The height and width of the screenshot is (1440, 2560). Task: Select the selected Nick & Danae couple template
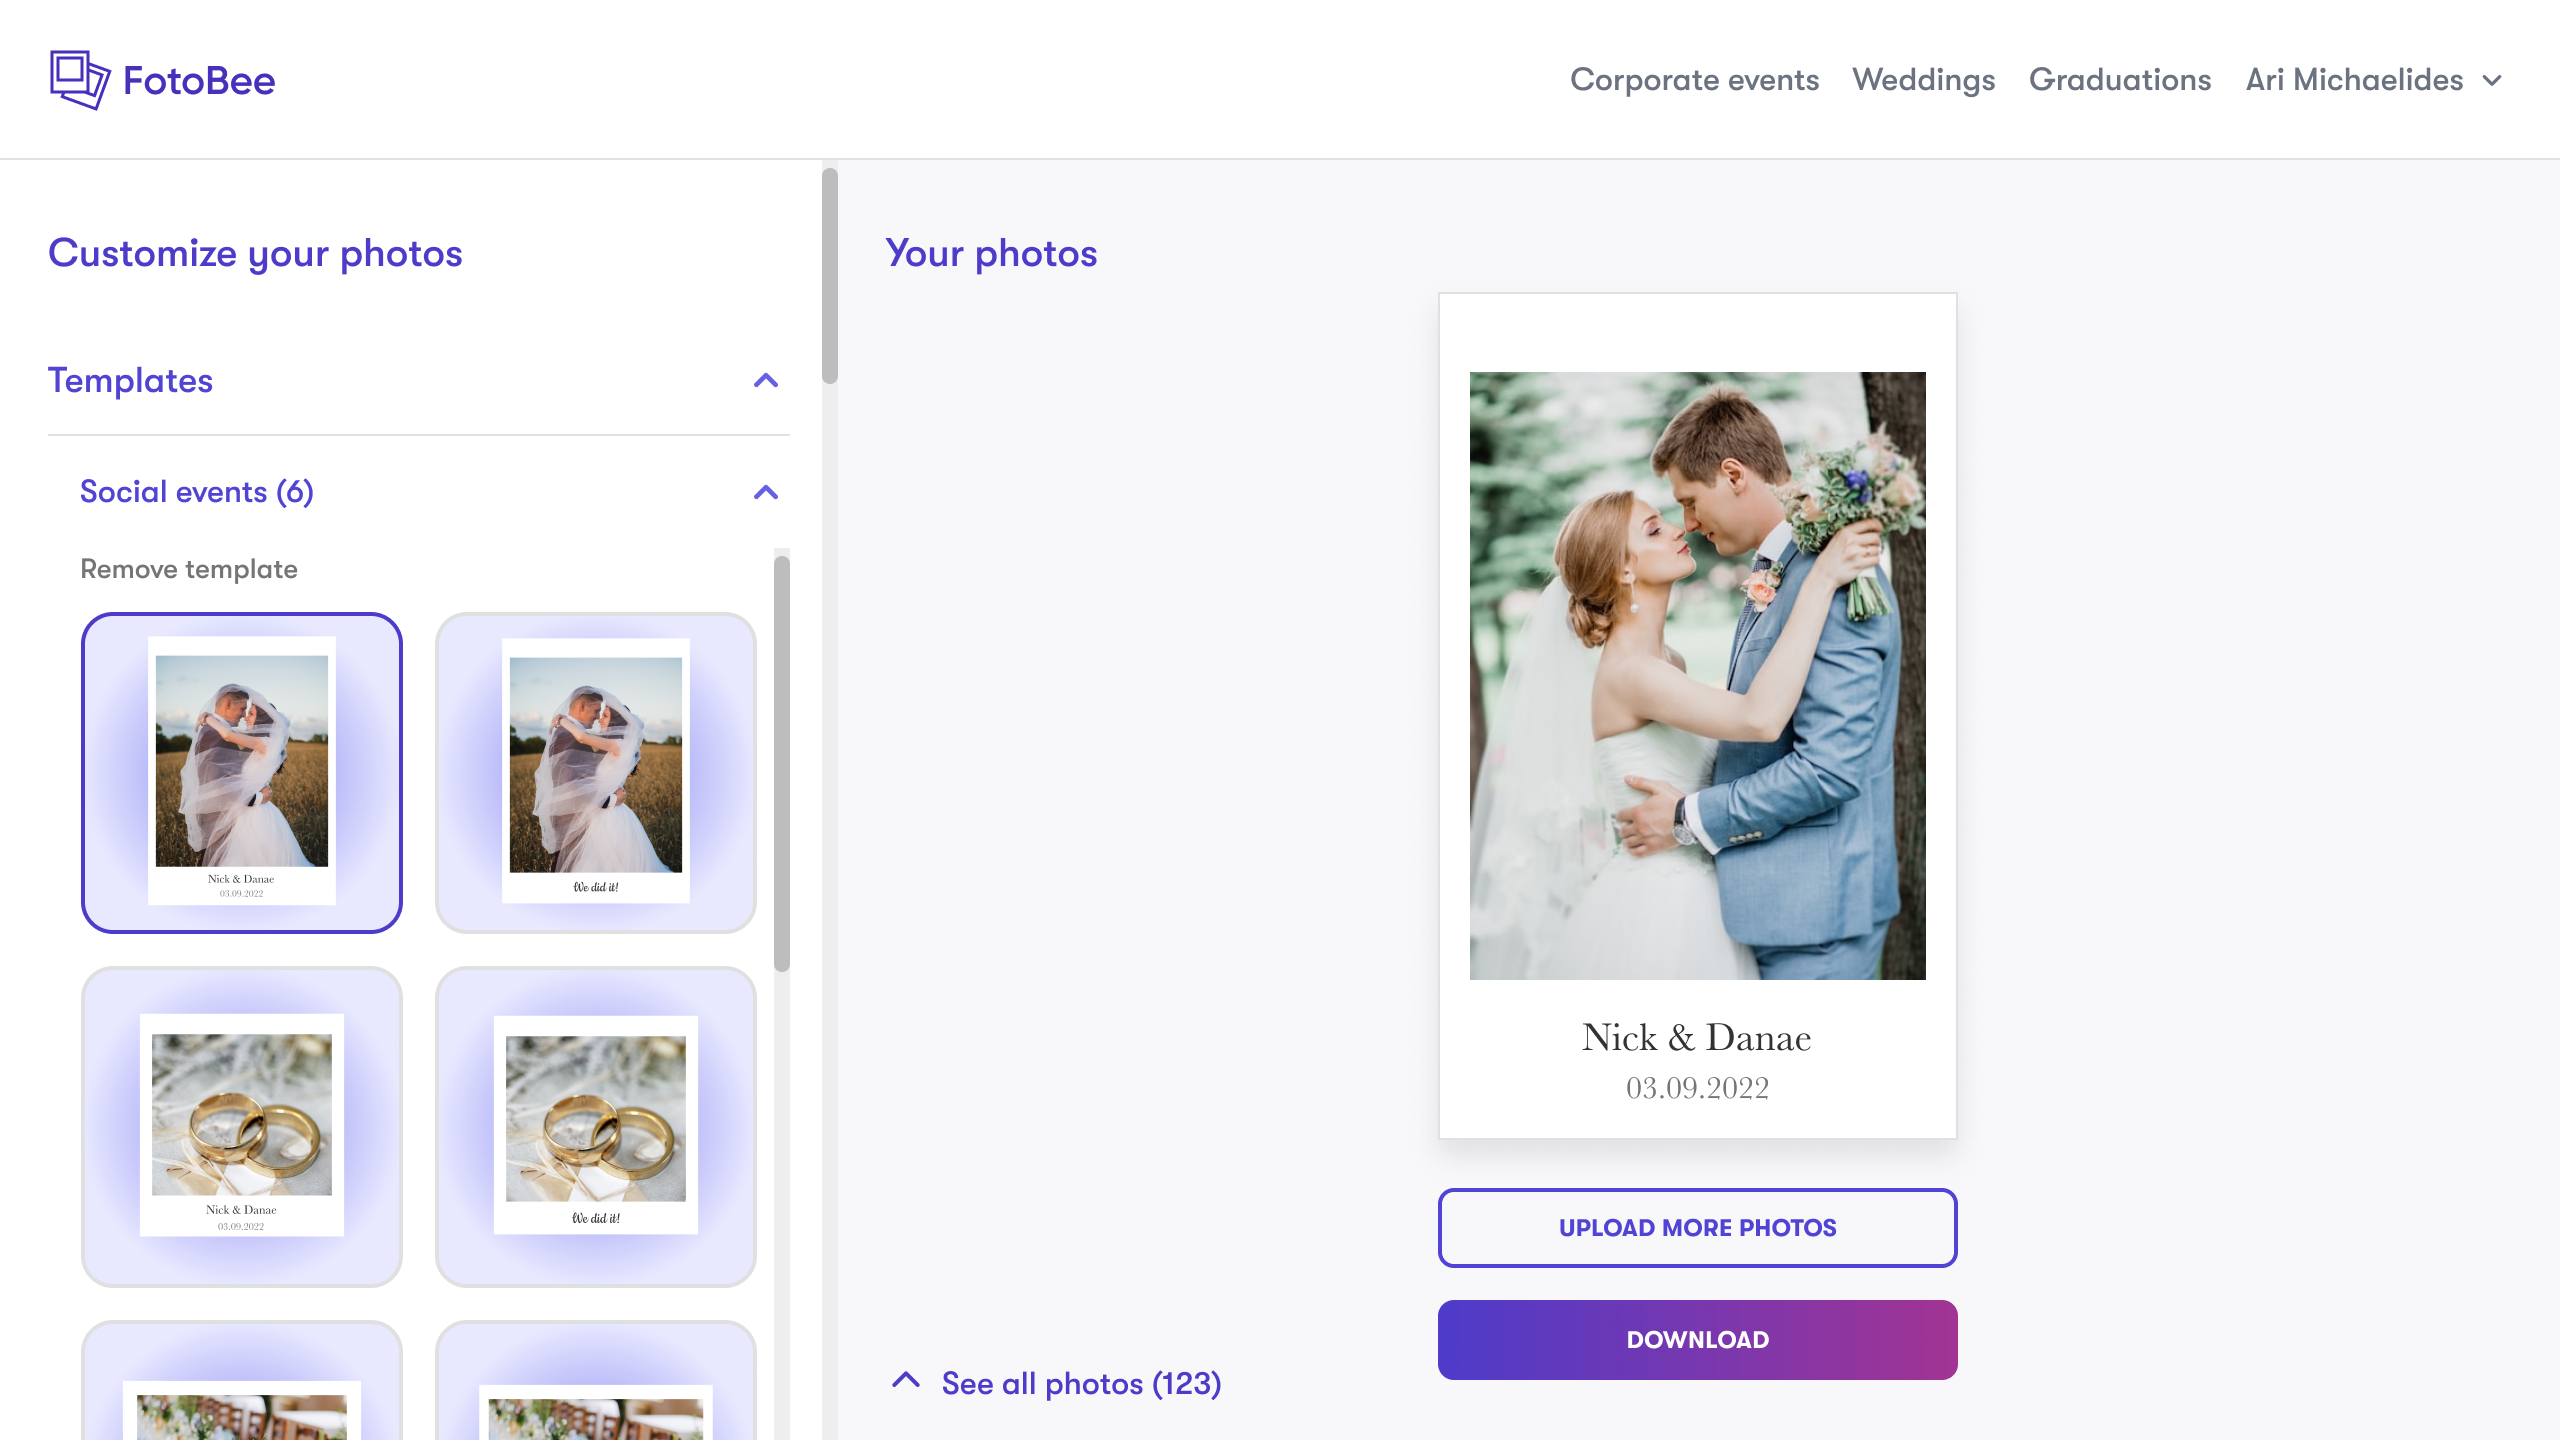coord(242,772)
